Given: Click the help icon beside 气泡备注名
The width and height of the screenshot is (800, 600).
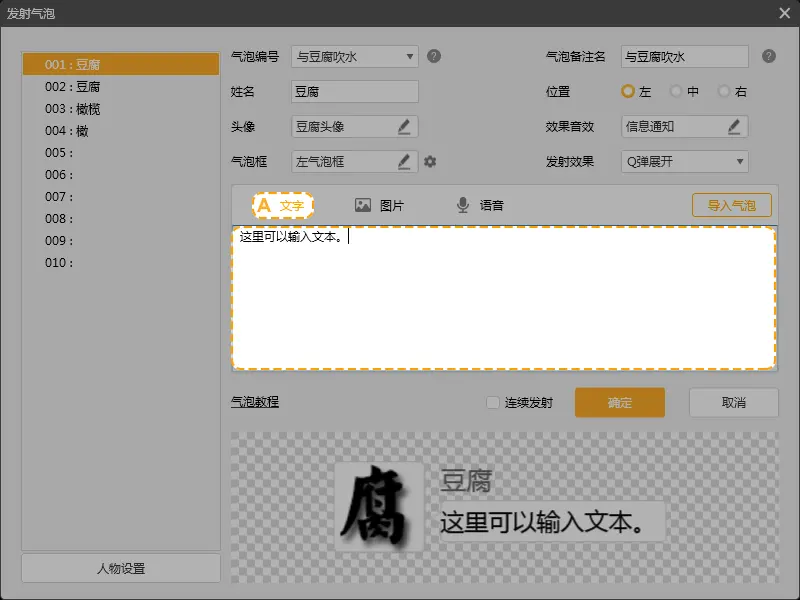Looking at the screenshot, I should tap(768, 56).
